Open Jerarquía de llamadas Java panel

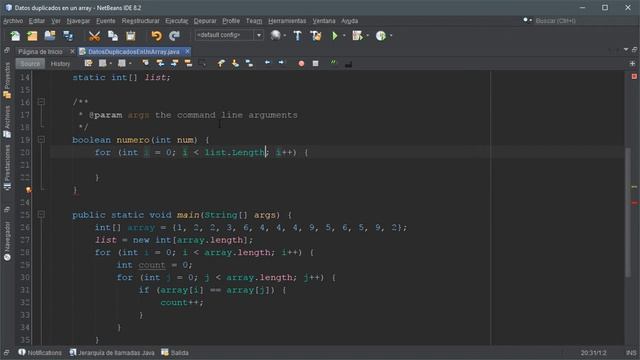112,353
